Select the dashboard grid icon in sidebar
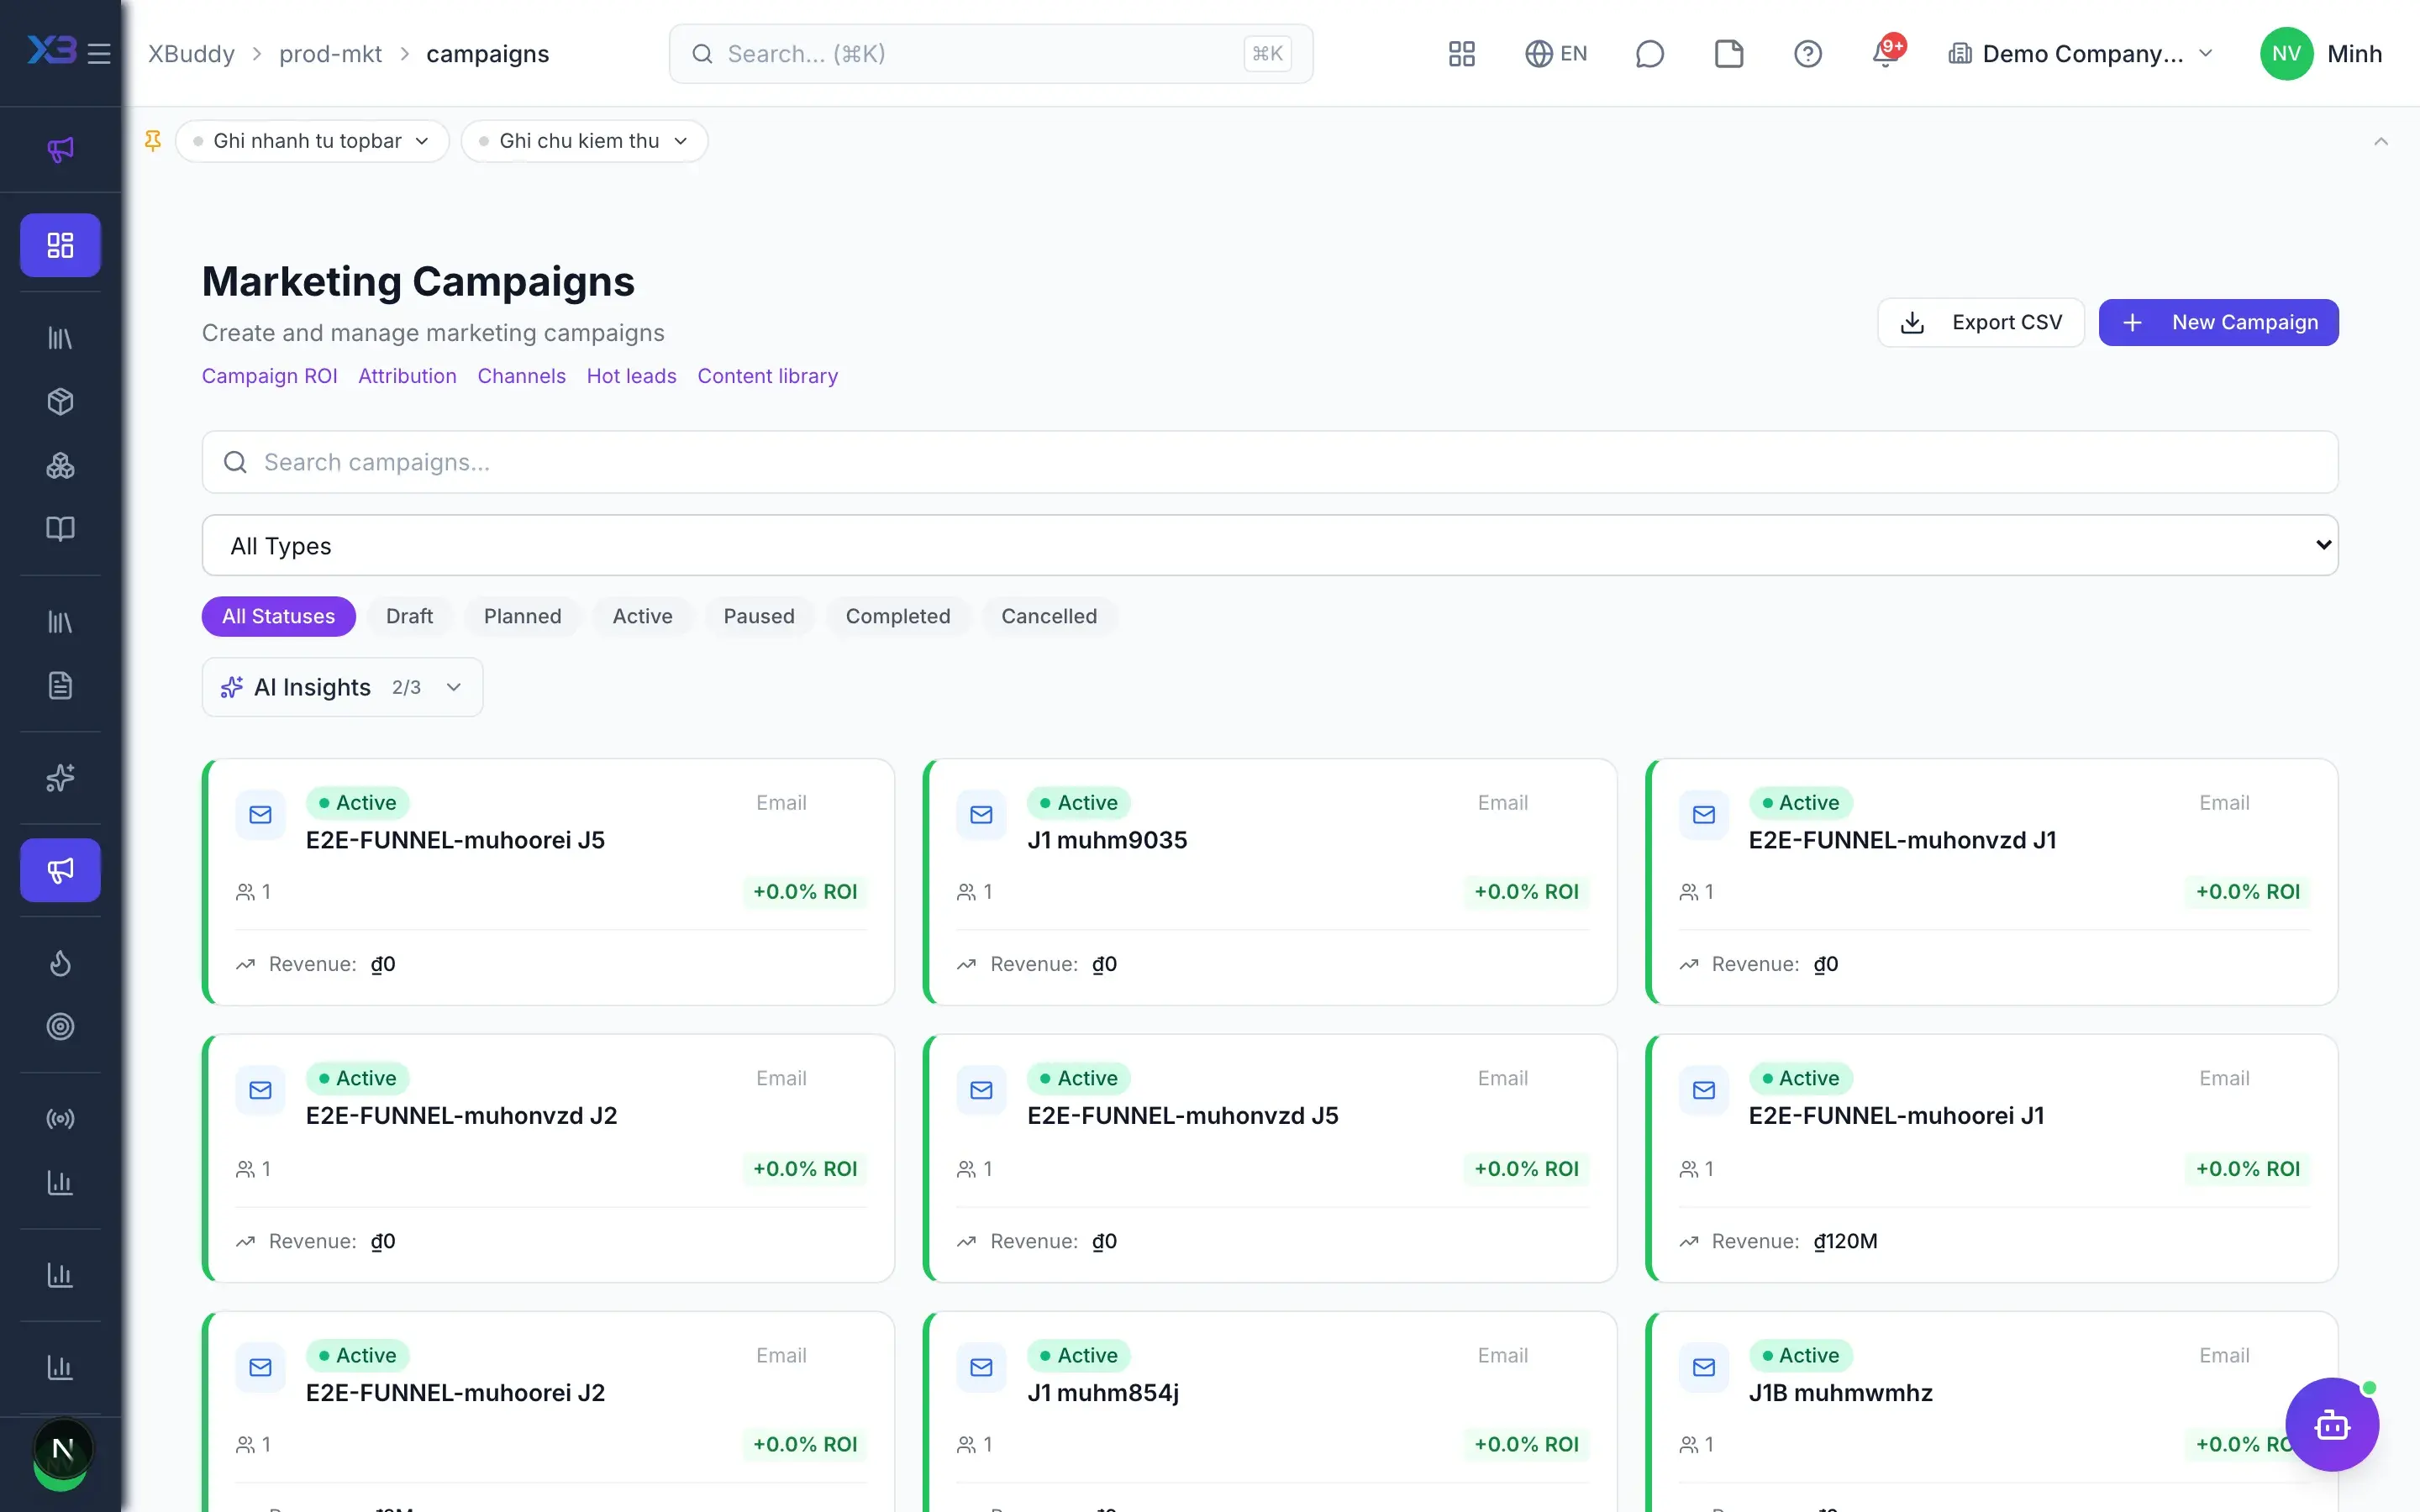The height and width of the screenshot is (1512, 2420). coord(60,245)
